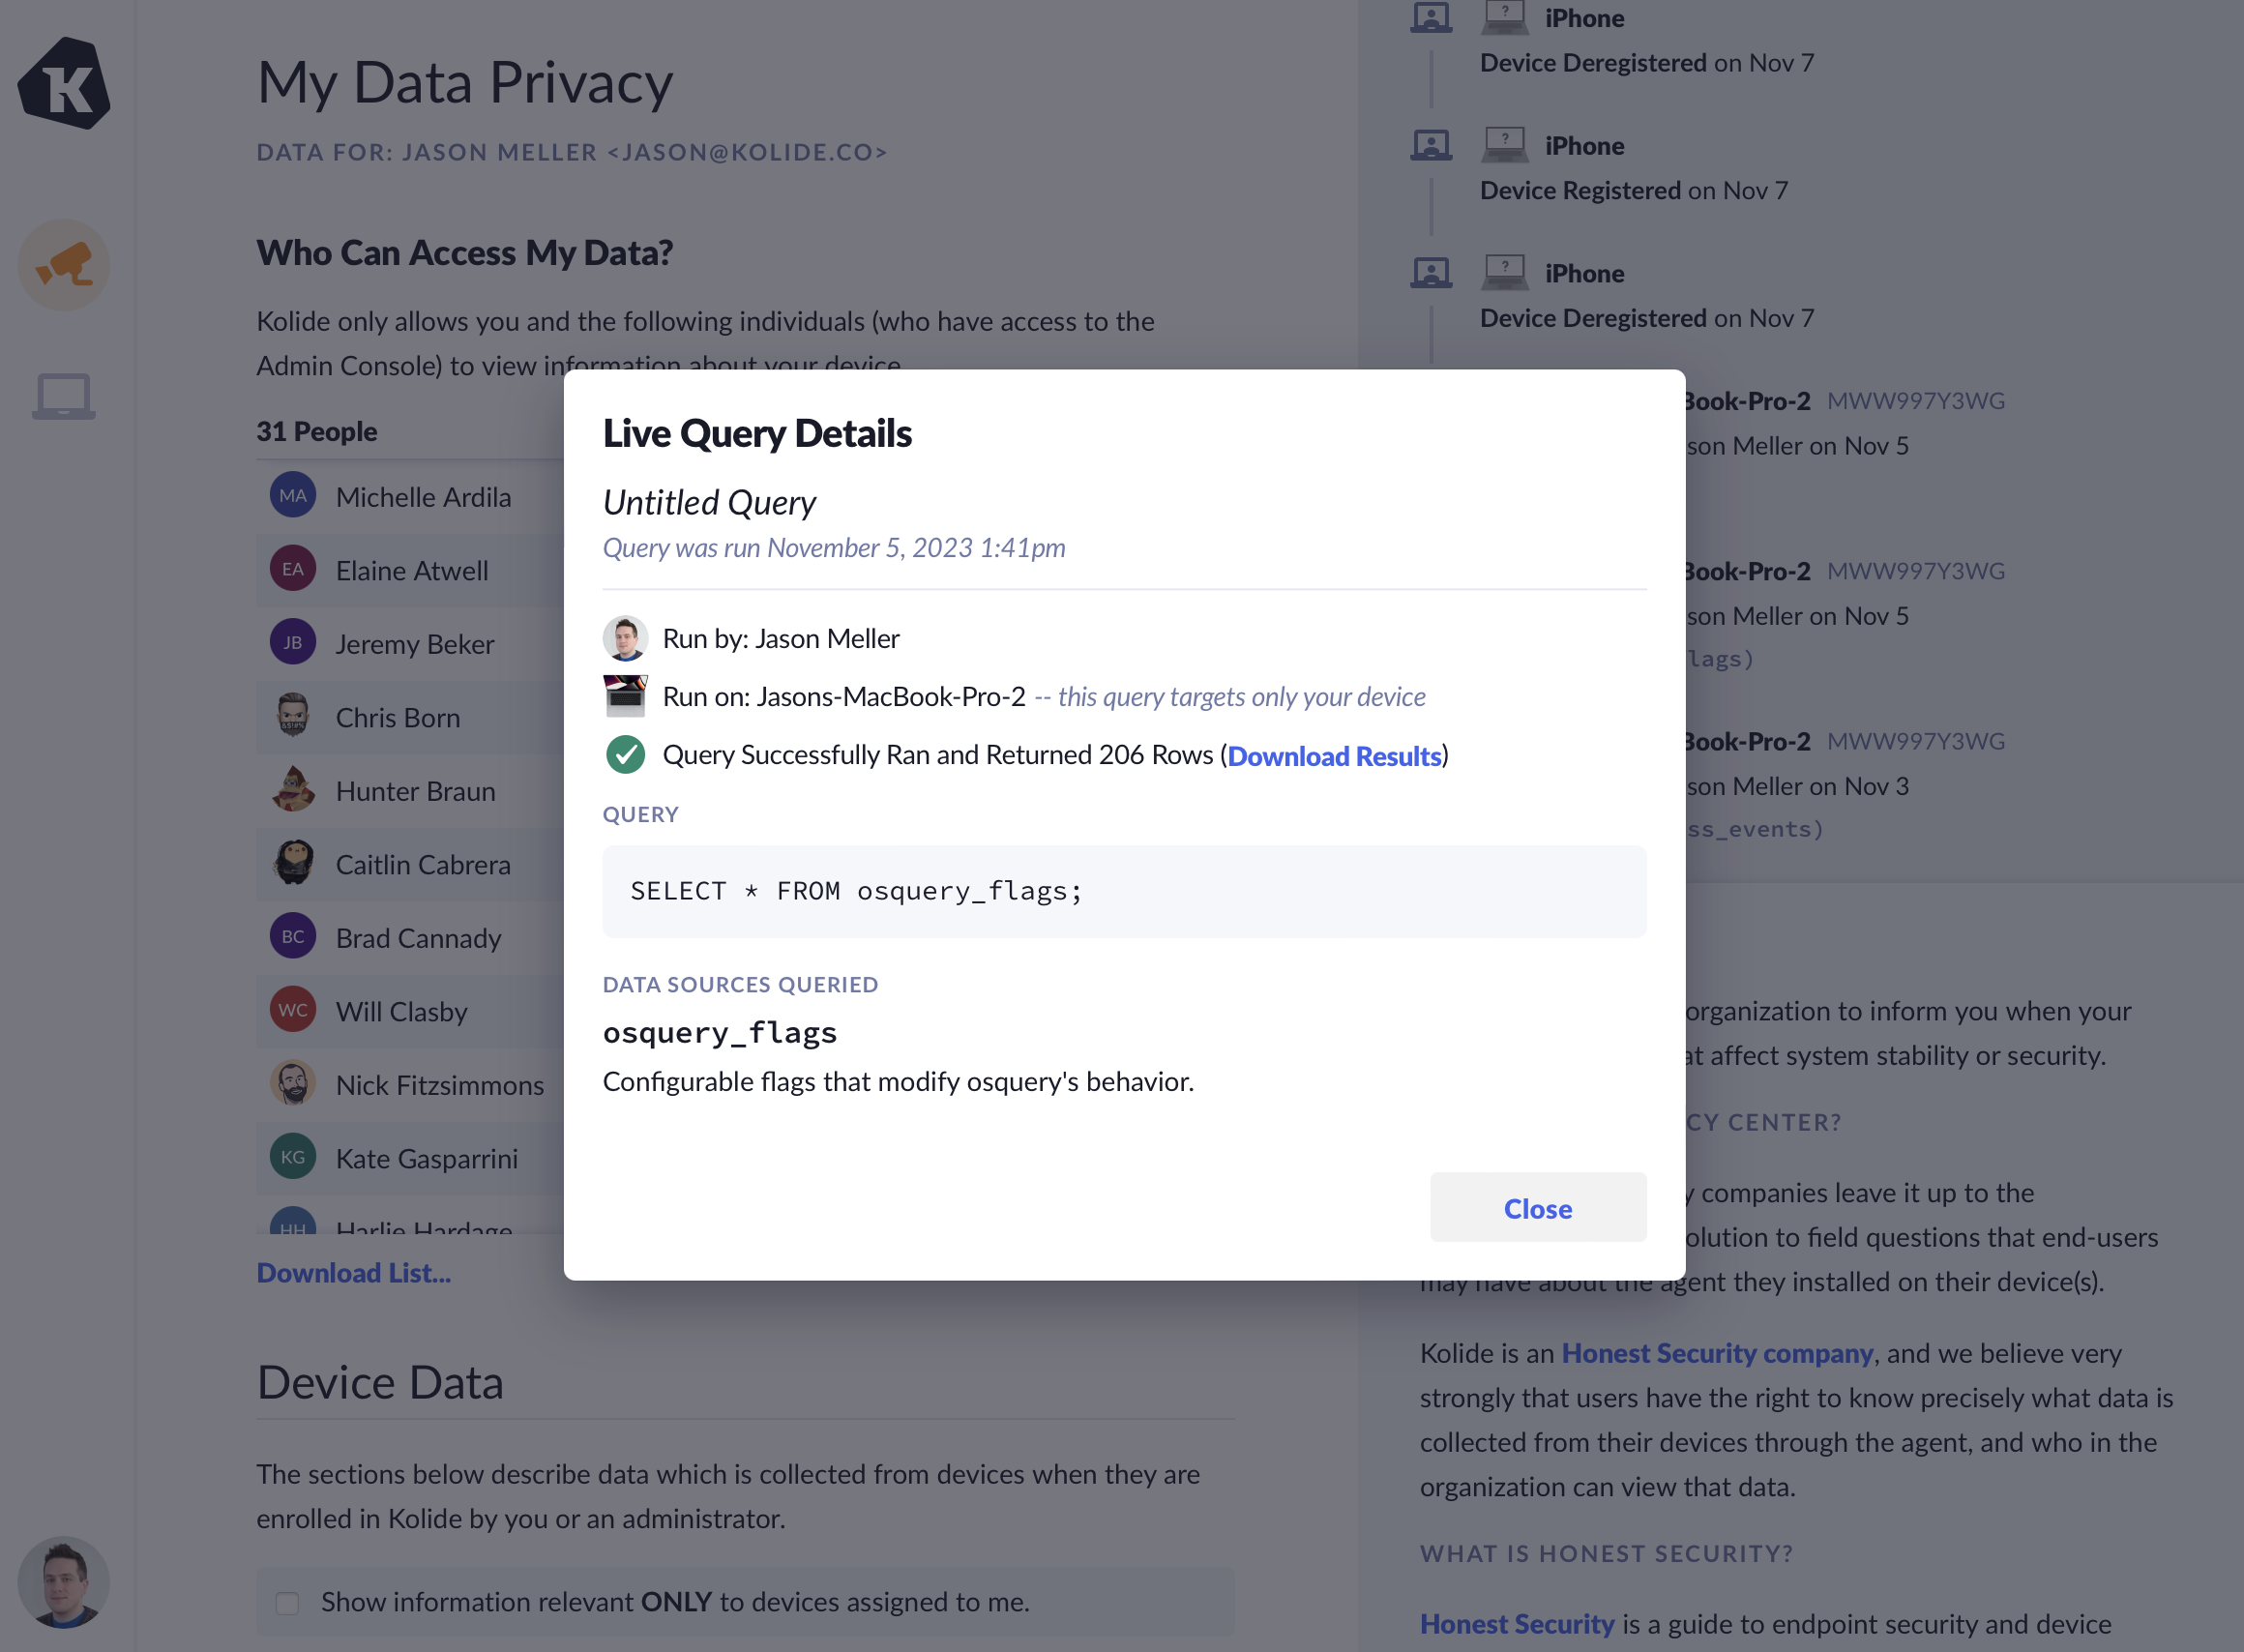Follow the Honest Security guide link
This screenshot has width=2244, height=1652.
point(1517,1624)
